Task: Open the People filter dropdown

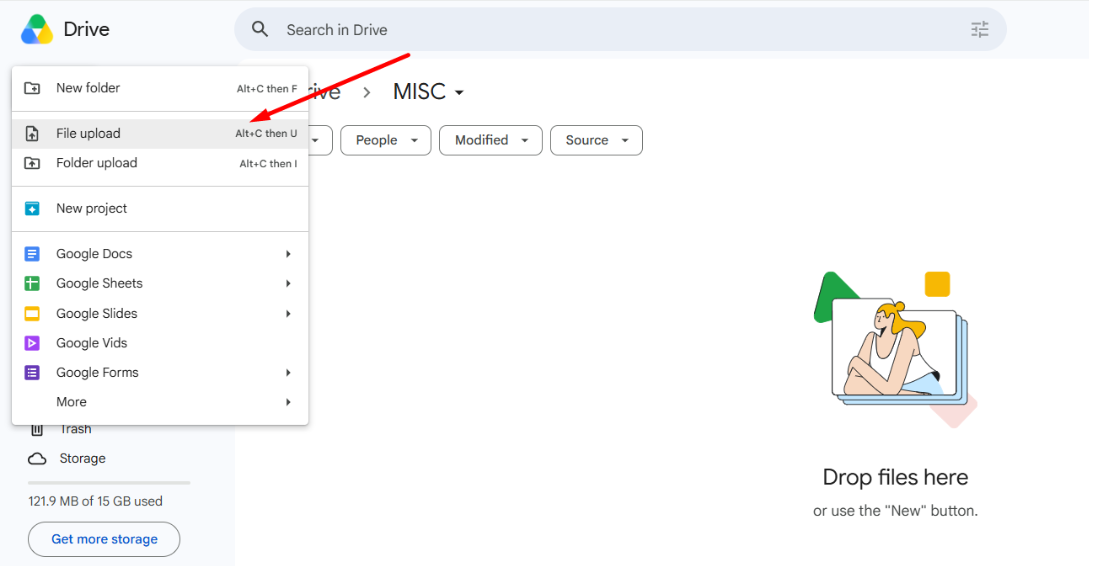Action: pyautogui.click(x=385, y=140)
